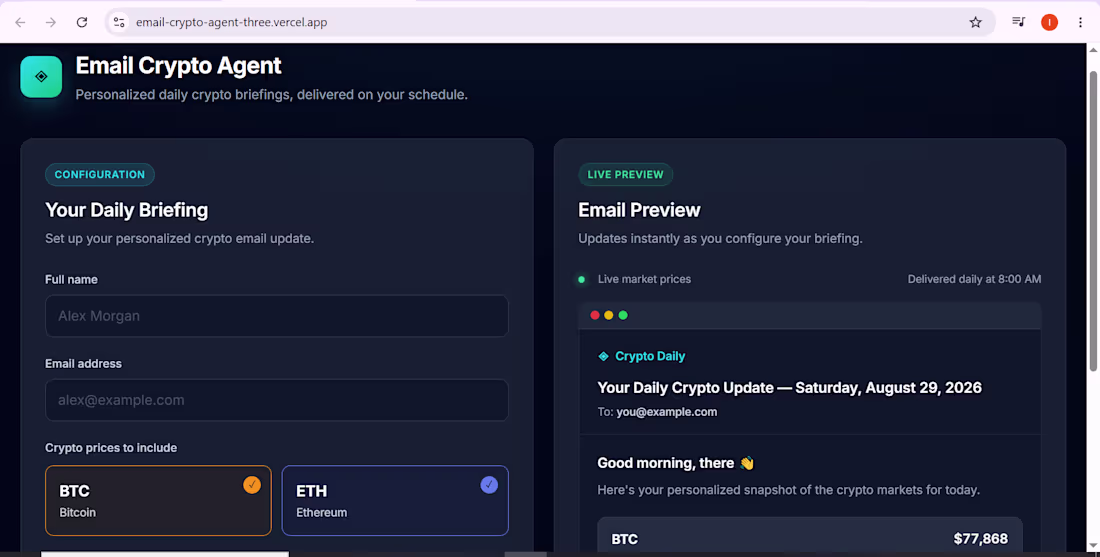This screenshot has width=1100, height=557.
Task: Uncheck the purple ETH checkmark
Action: click(x=489, y=485)
